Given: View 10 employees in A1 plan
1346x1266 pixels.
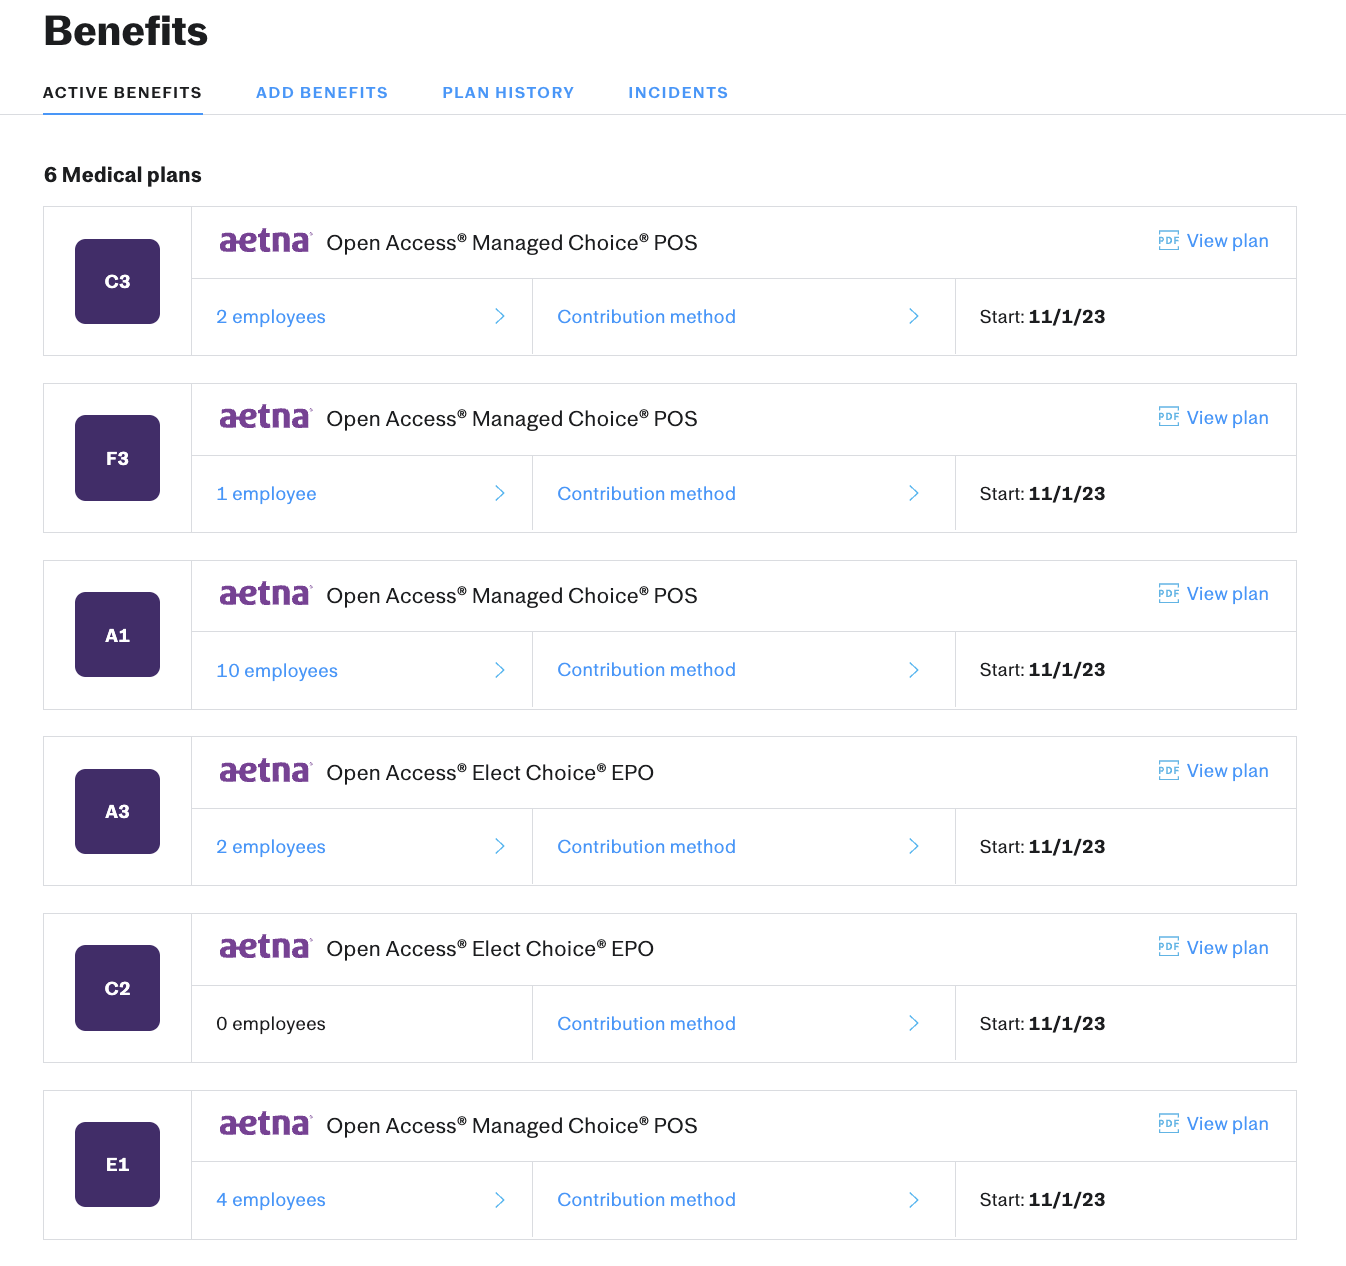Looking at the screenshot, I should (277, 671).
